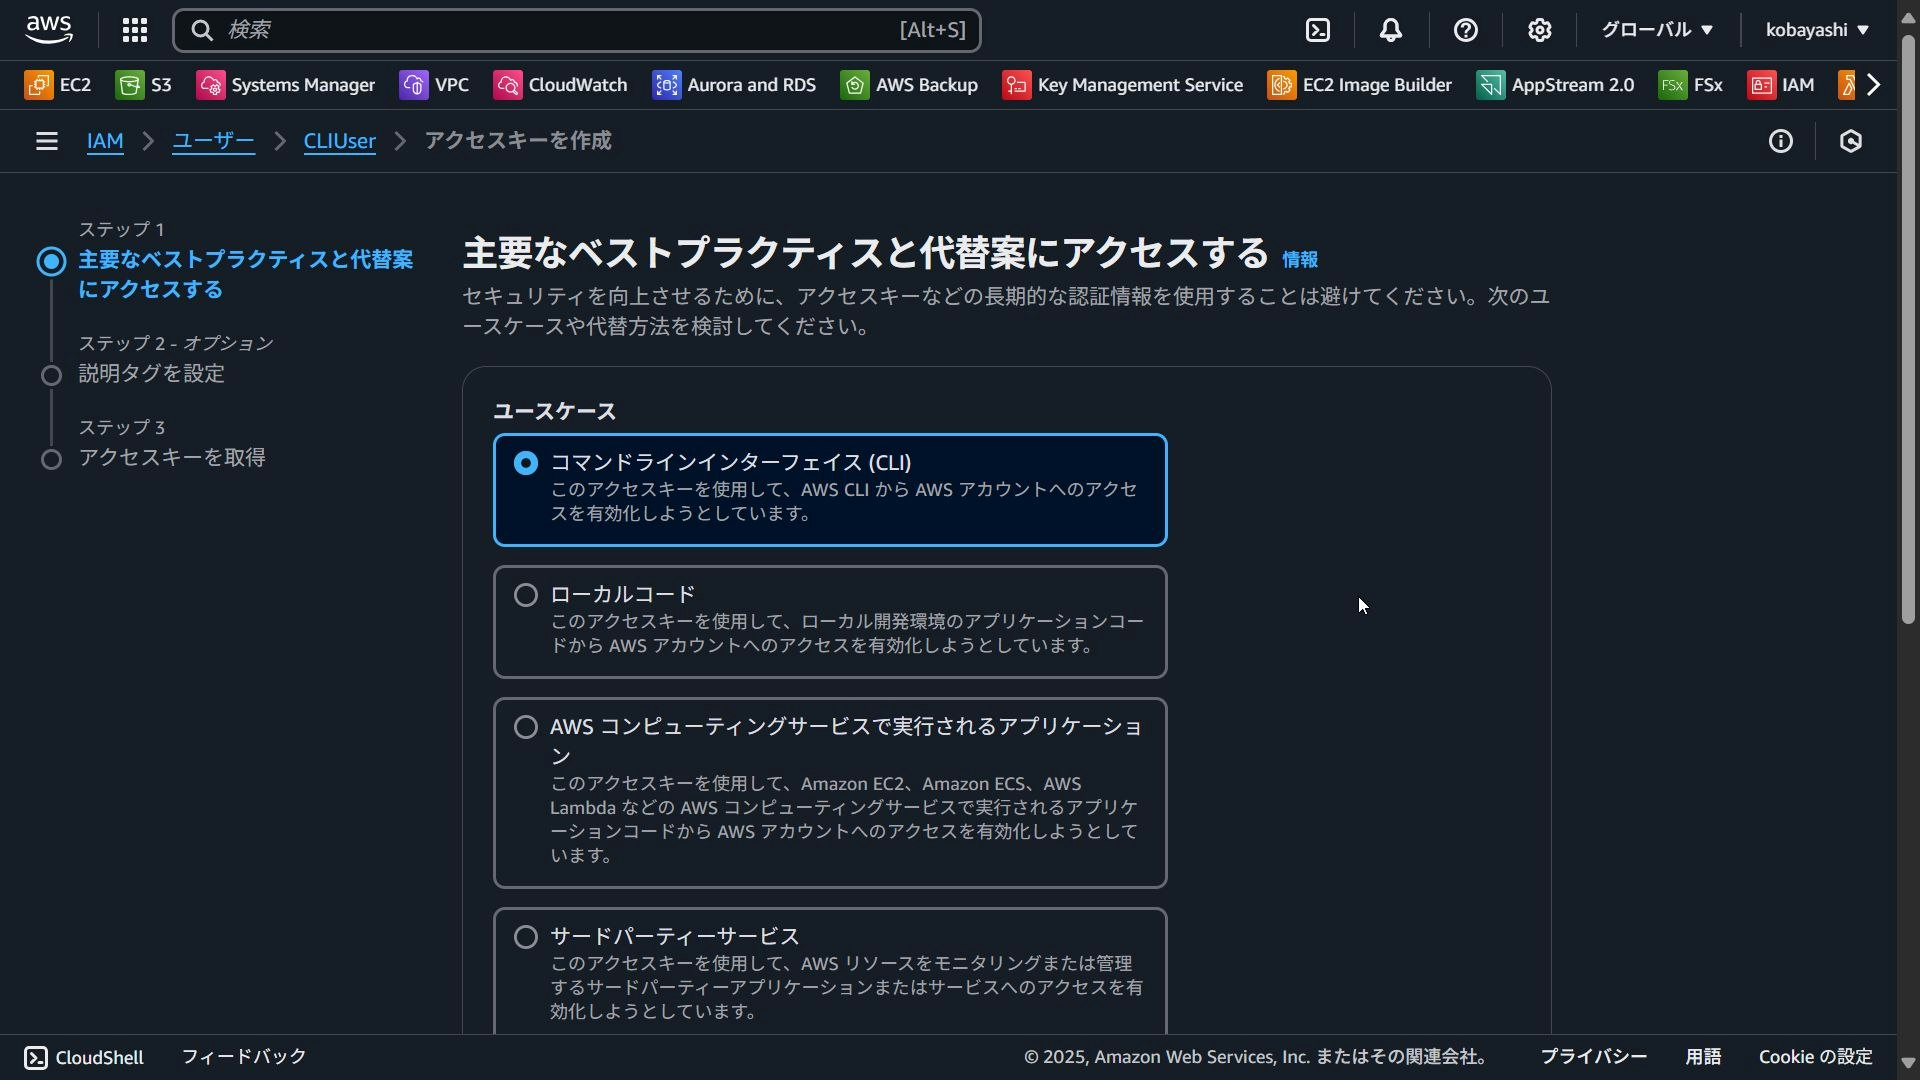Open the EC2 service shortcut
Screen dimensions: 1920x1080
(58, 84)
